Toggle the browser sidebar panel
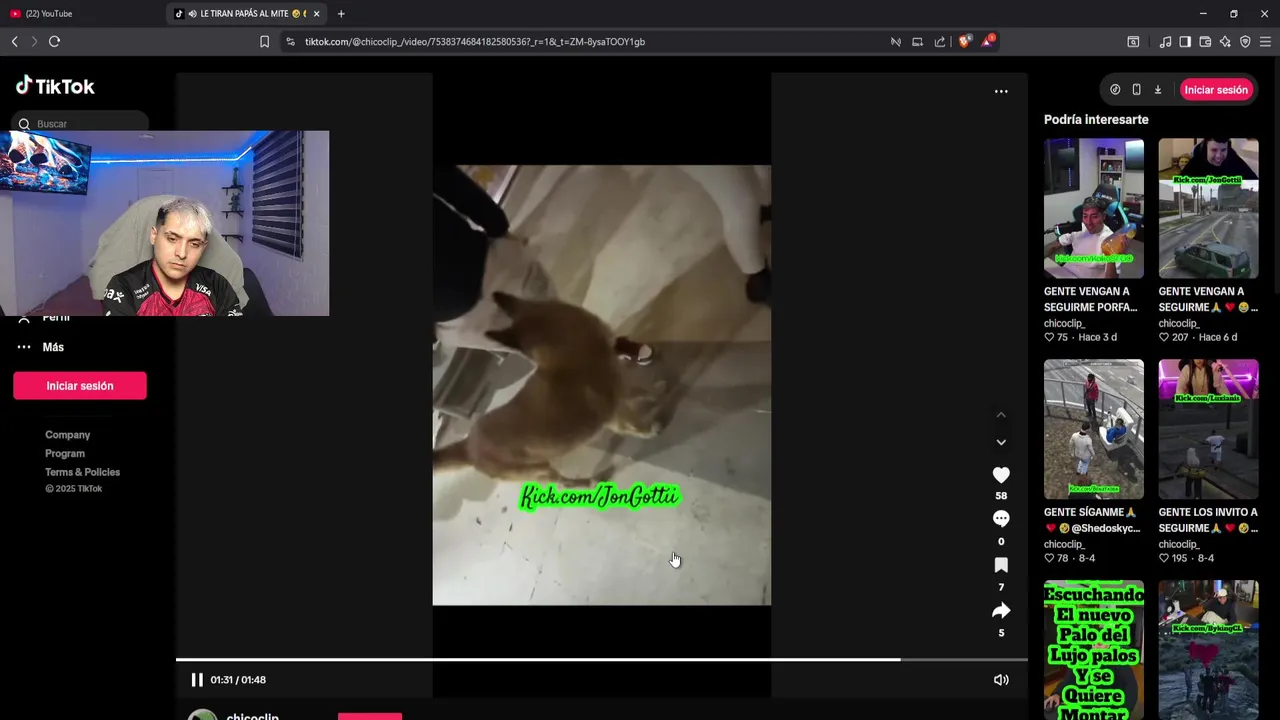Viewport: 1280px width, 720px height. 1185,42
